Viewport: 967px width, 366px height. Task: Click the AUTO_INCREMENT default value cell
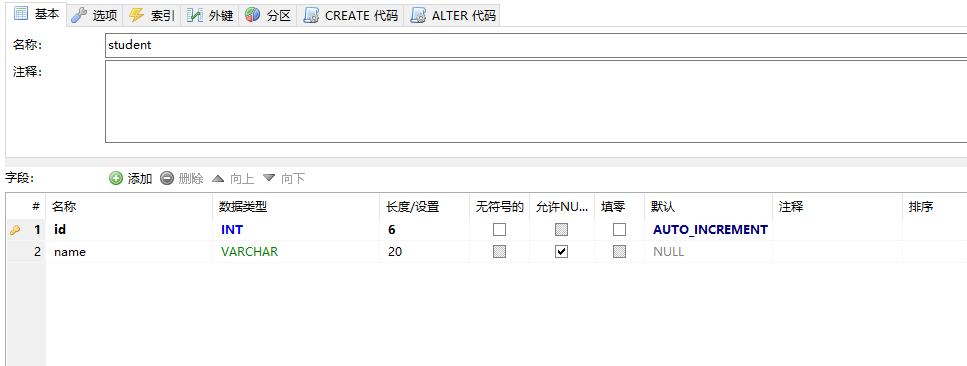click(x=709, y=230)
